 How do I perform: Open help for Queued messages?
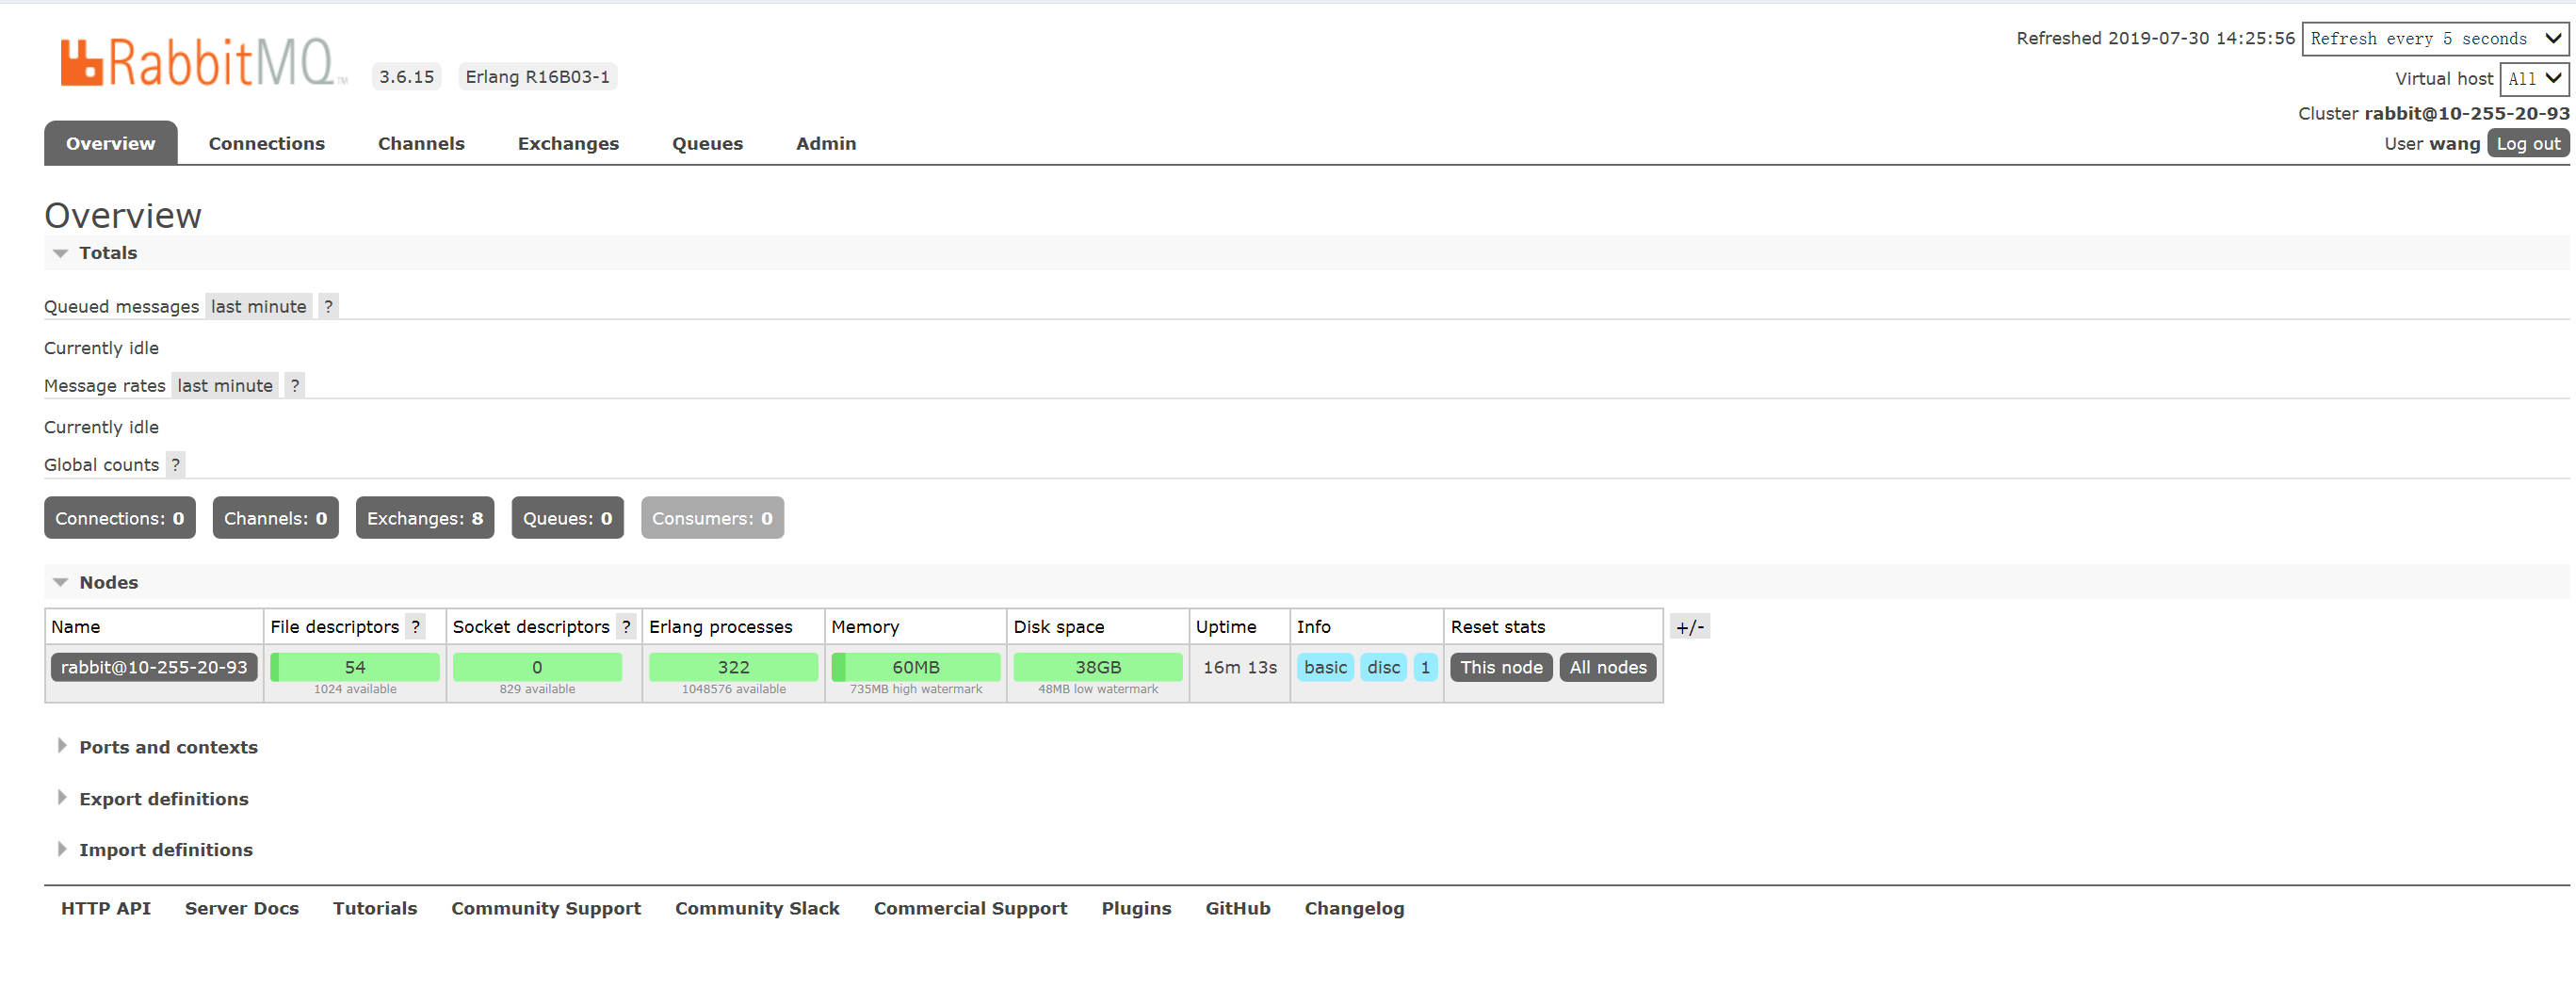[x=328, y=306]
